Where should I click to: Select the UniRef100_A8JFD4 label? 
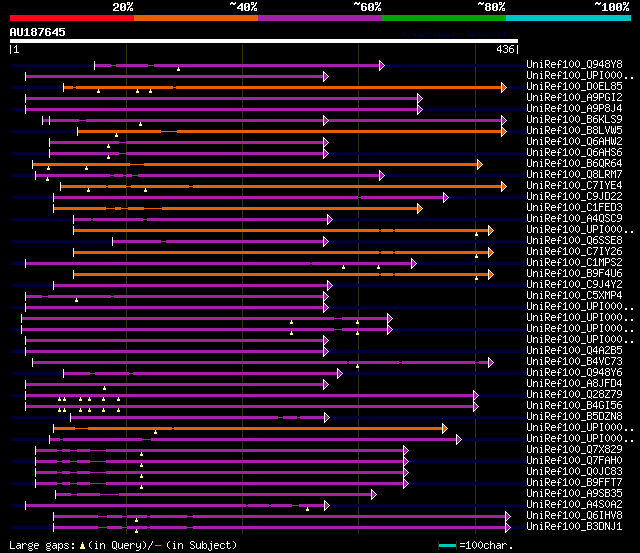574,384
